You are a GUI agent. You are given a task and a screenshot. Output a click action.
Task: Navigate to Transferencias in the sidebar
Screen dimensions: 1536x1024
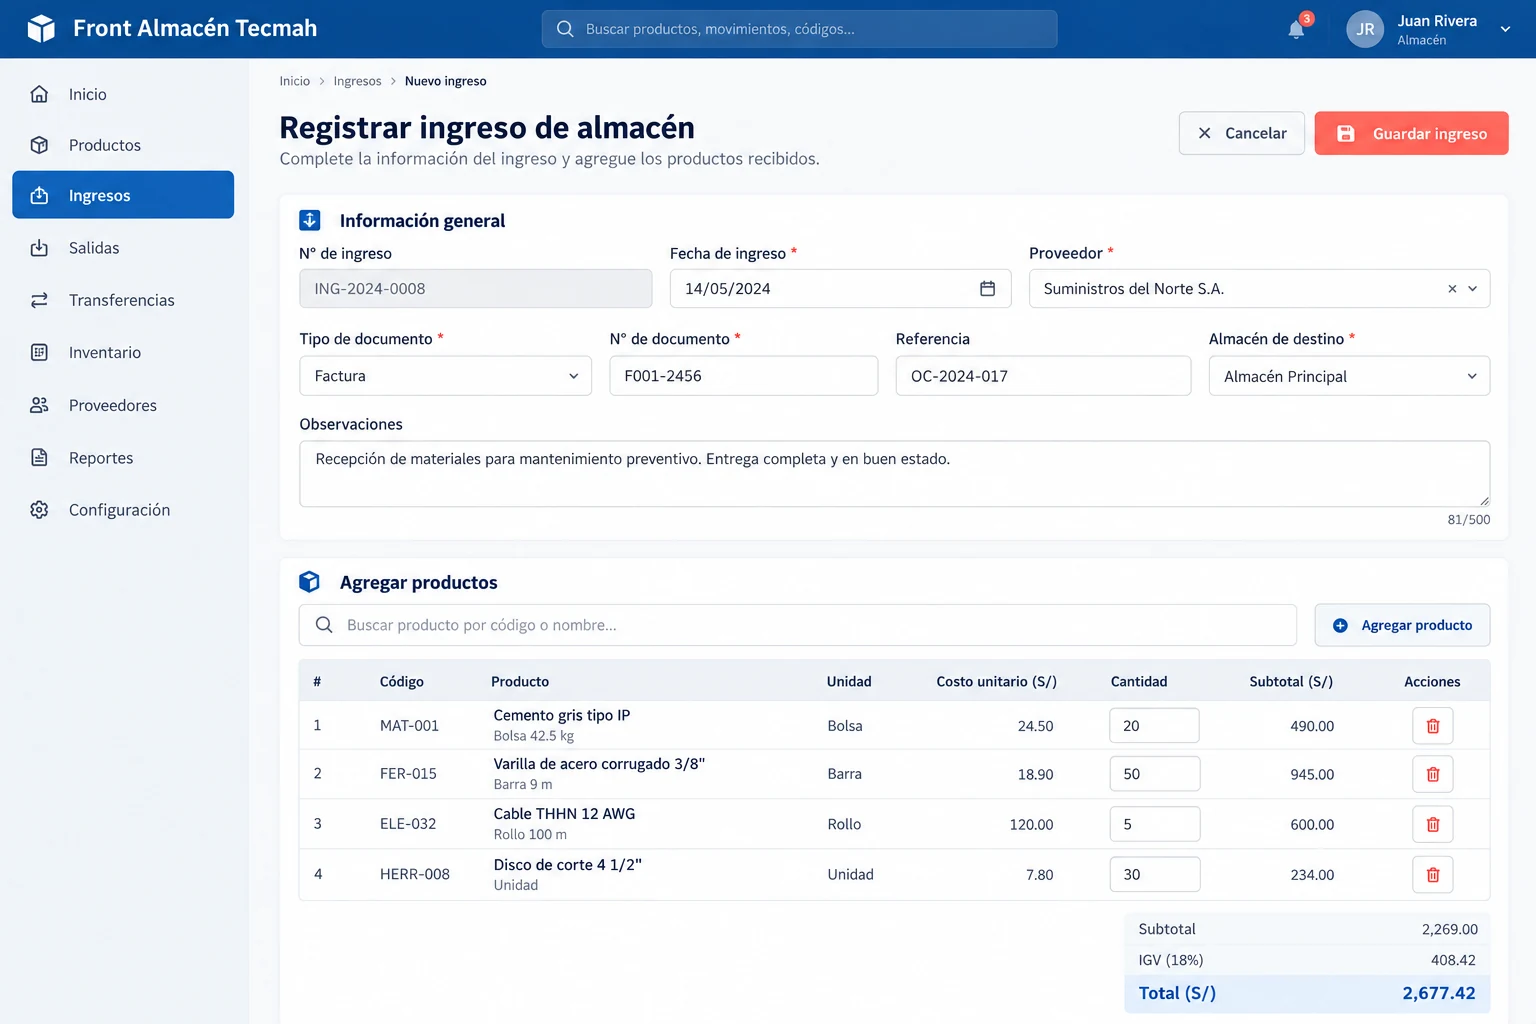click(x=123, y=300)
